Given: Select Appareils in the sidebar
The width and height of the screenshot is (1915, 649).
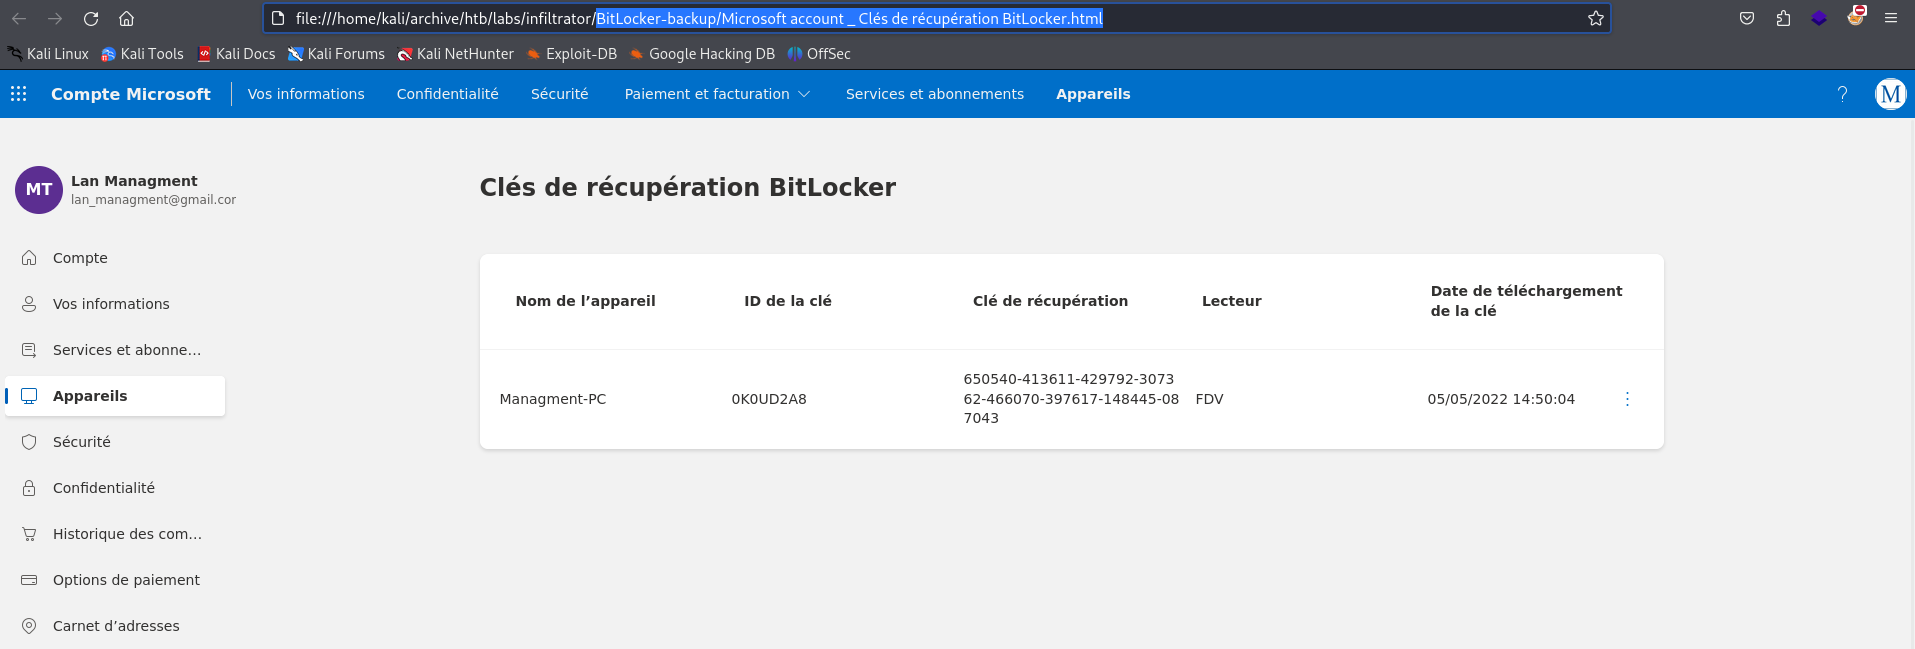Looking at the screenshot, I should click(115, 396).
